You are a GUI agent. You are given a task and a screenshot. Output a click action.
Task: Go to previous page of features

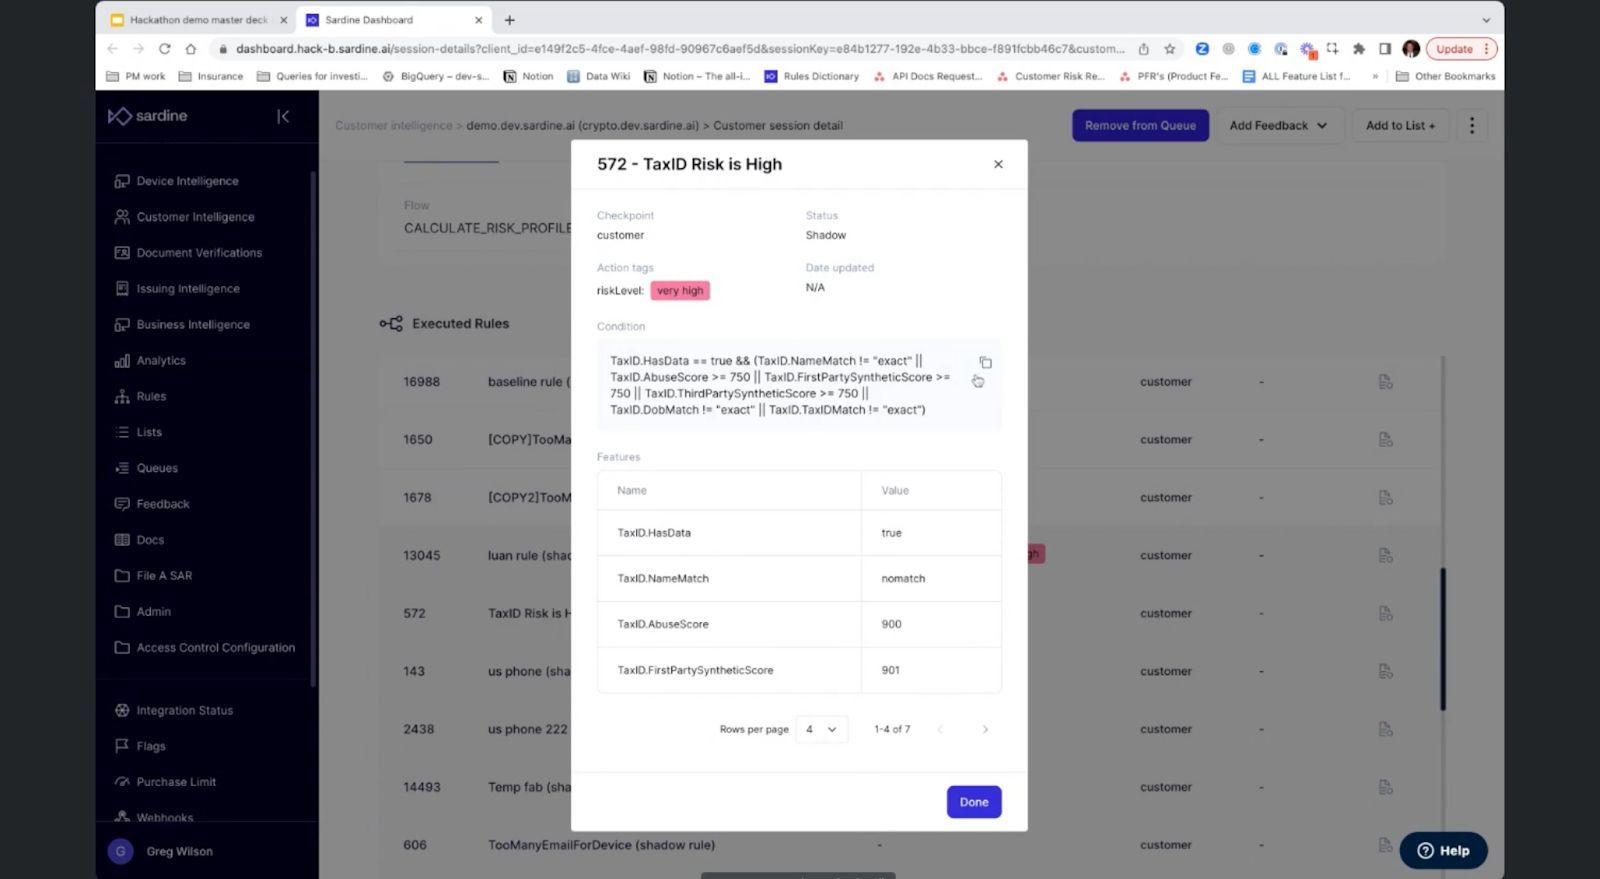[x=940, y=729]
